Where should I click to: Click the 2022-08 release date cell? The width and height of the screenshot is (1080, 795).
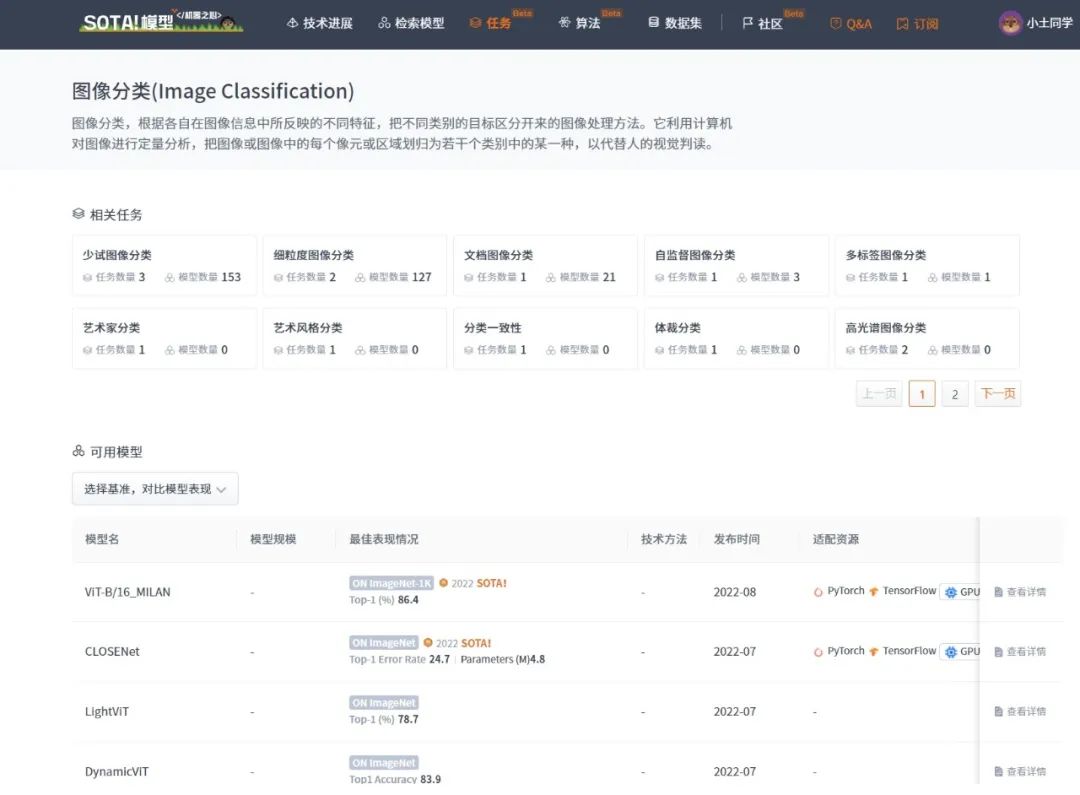pos(735,592)
